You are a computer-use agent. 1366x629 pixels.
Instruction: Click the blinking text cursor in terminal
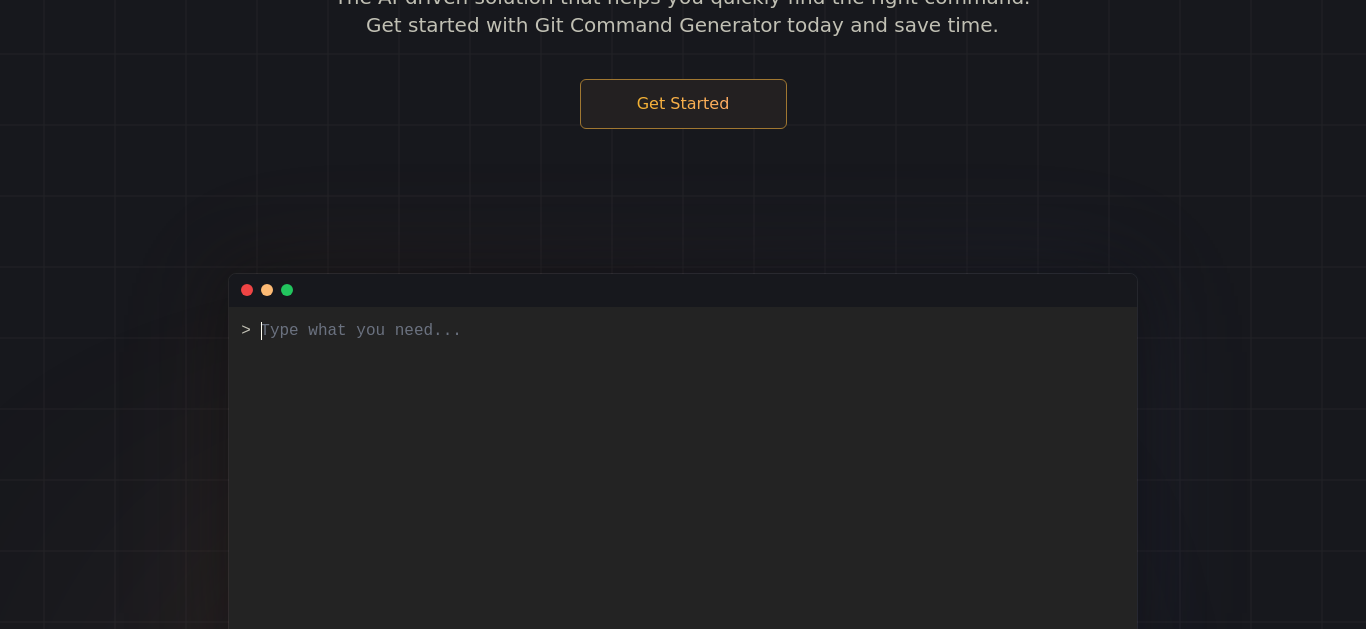pyautogui.click(x=261, y=331)
